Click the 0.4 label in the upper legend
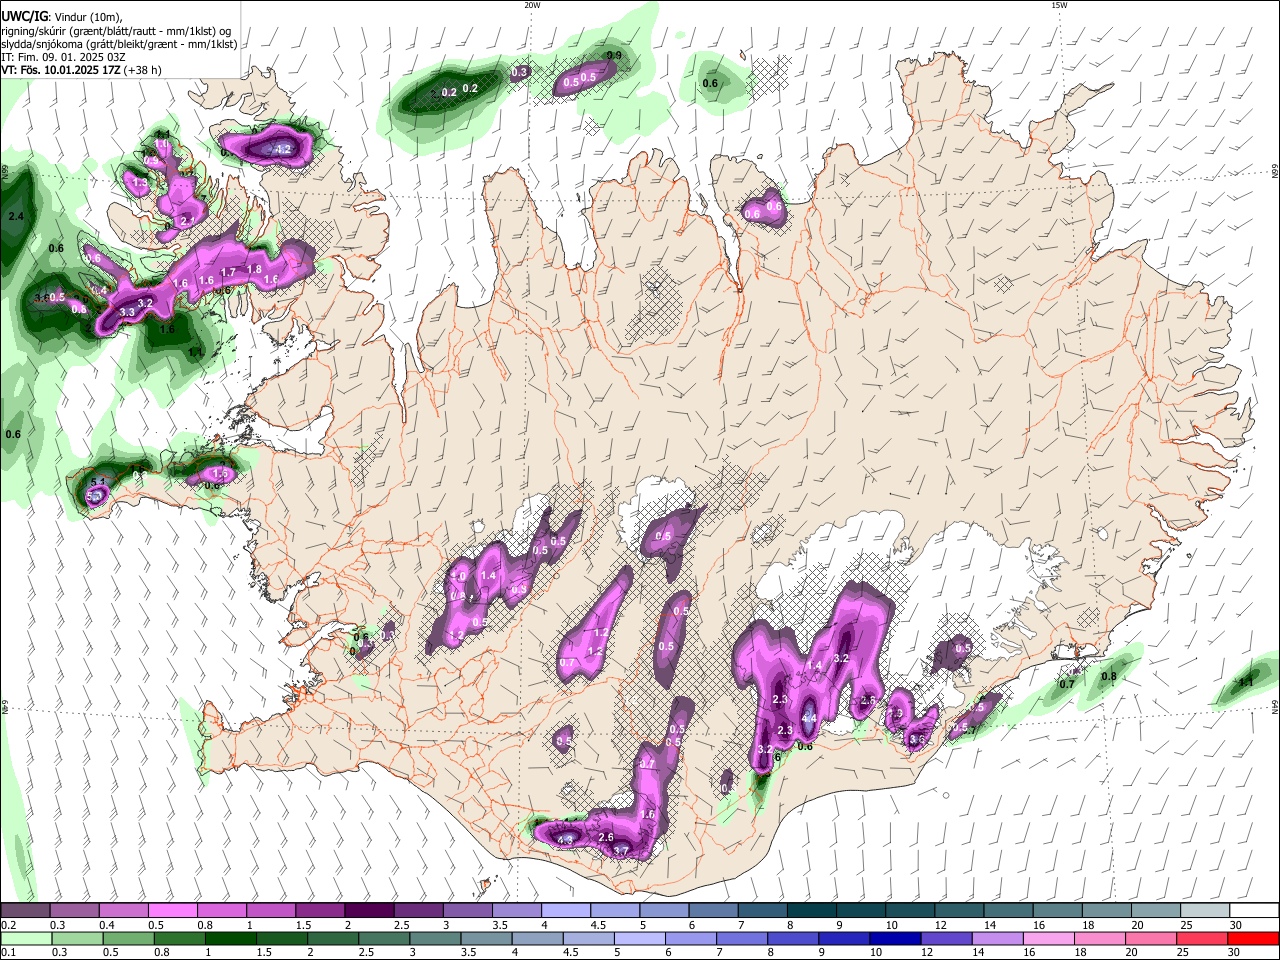Image resolution: width=1280 pixels, height=960 pixels. [x=107, y=925]
